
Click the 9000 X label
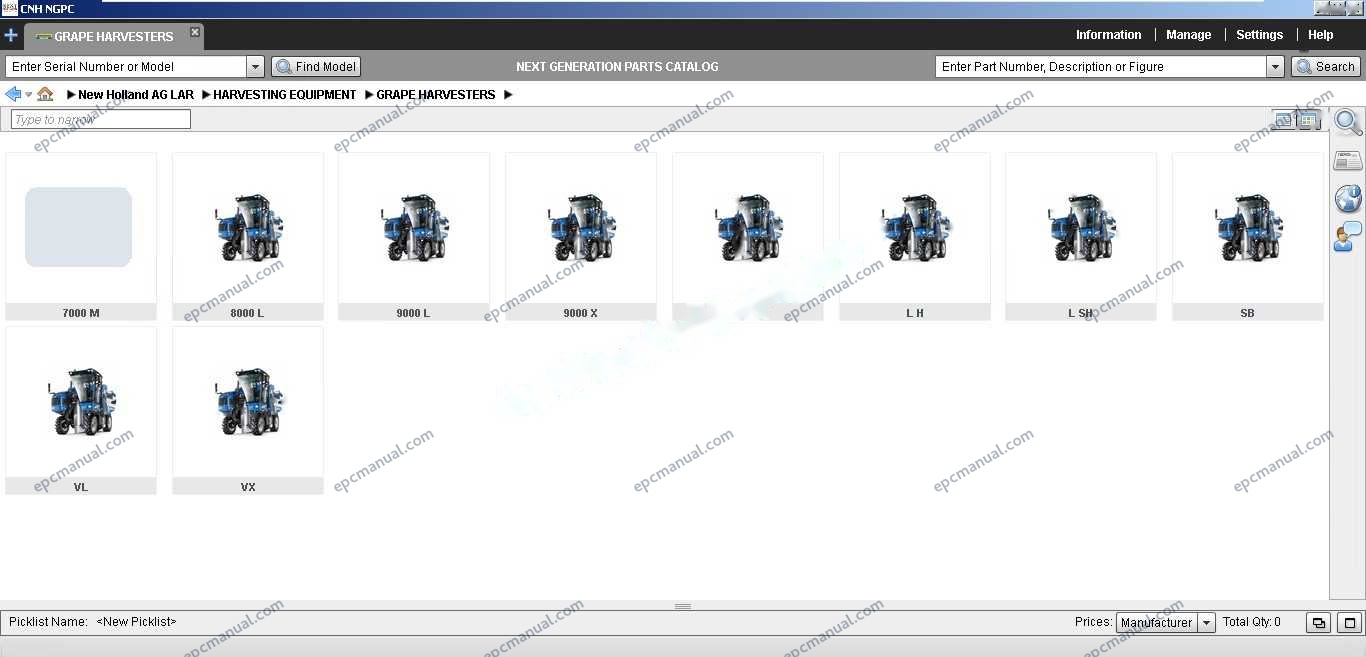(x=581, y=313)
